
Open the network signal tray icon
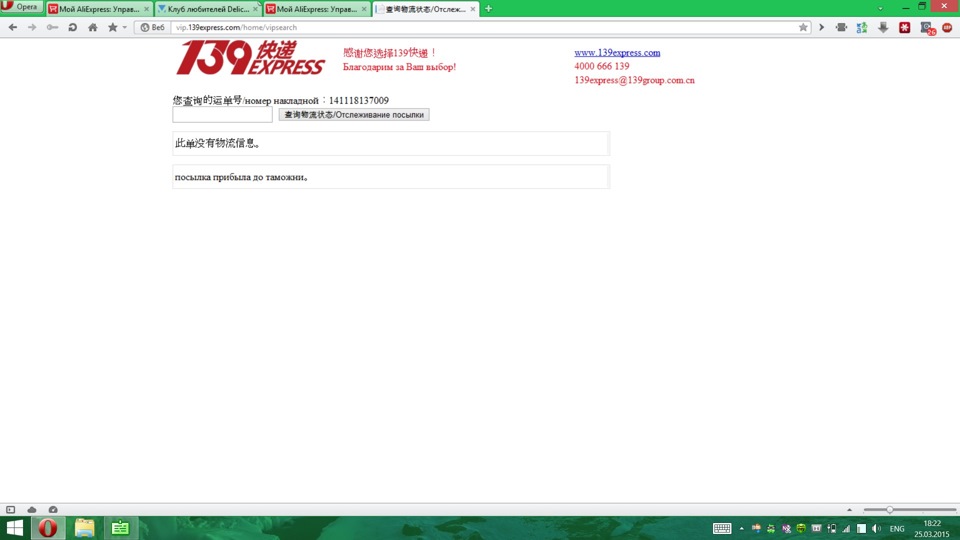tap(846, 528)
